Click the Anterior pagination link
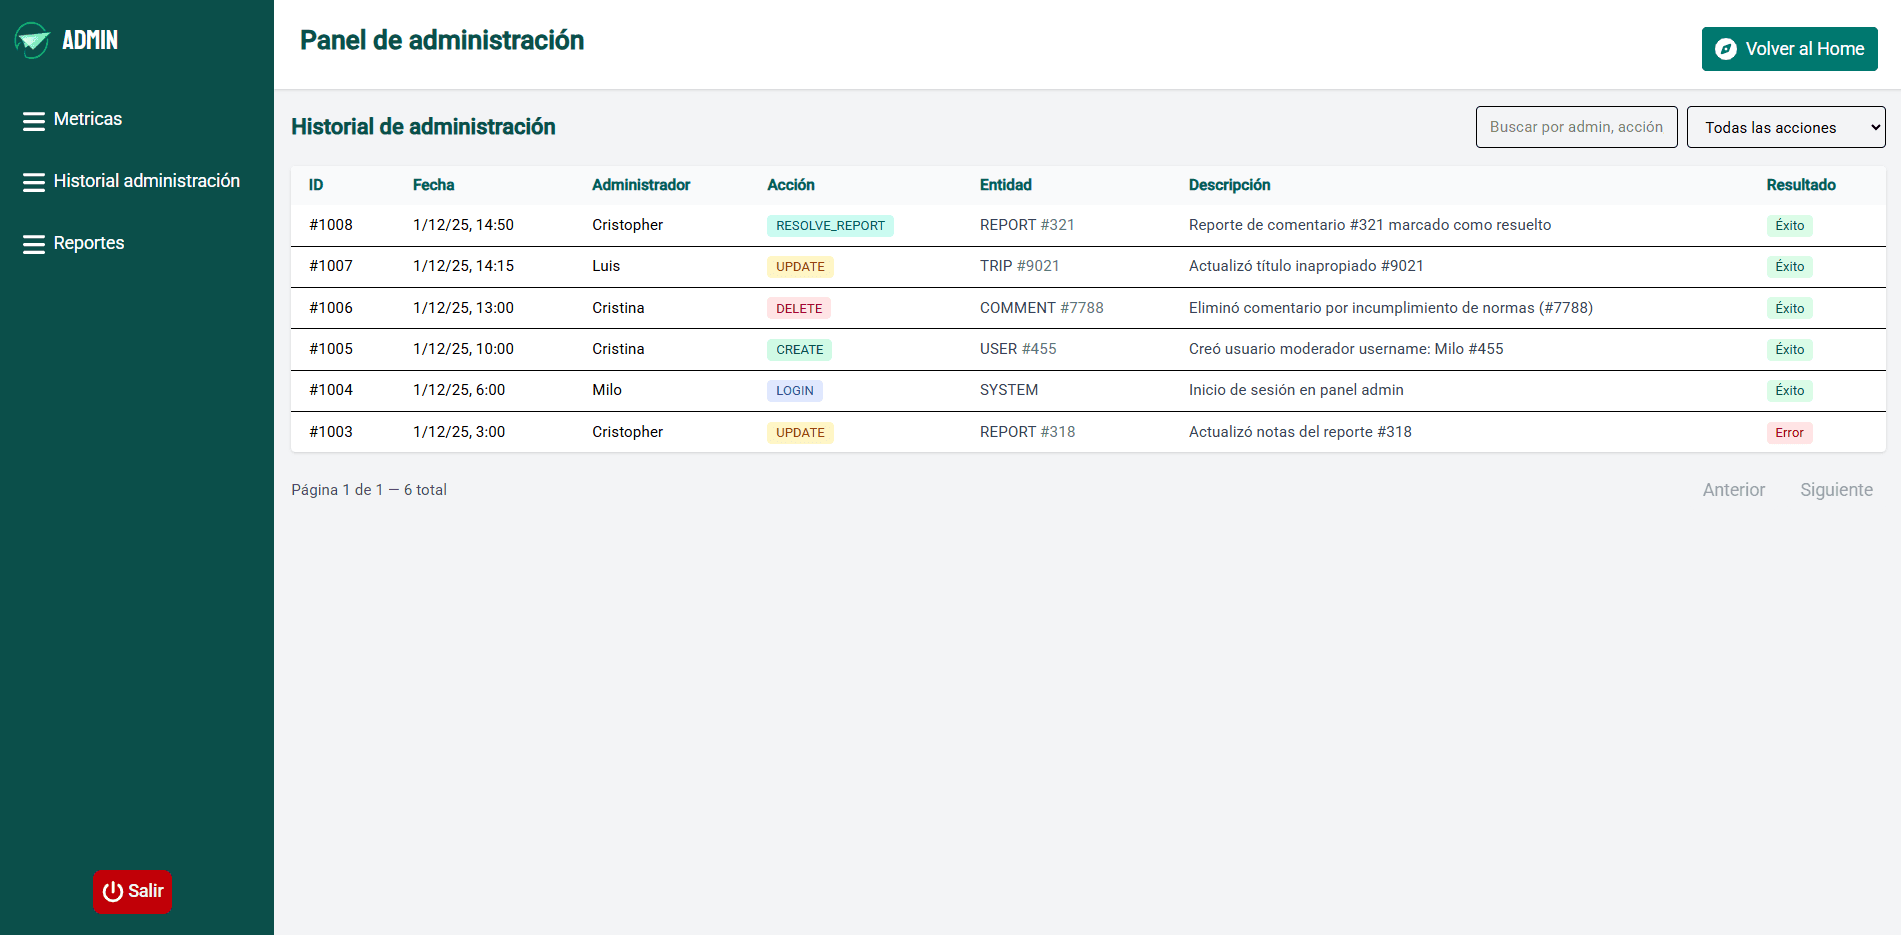Image resolution: width=1901 pixels, height=935 pixels. click(x=1733, y=490)
